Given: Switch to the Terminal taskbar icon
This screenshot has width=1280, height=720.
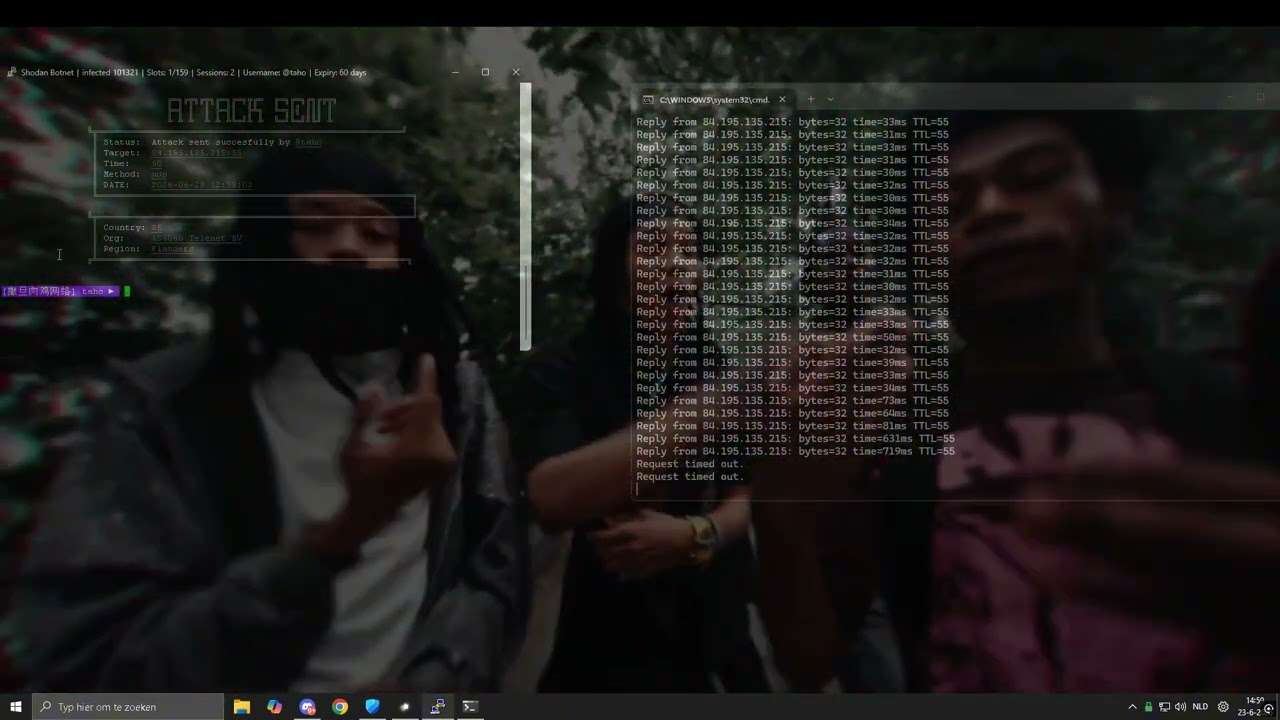Looking at the screenshot, I should 470,707.
